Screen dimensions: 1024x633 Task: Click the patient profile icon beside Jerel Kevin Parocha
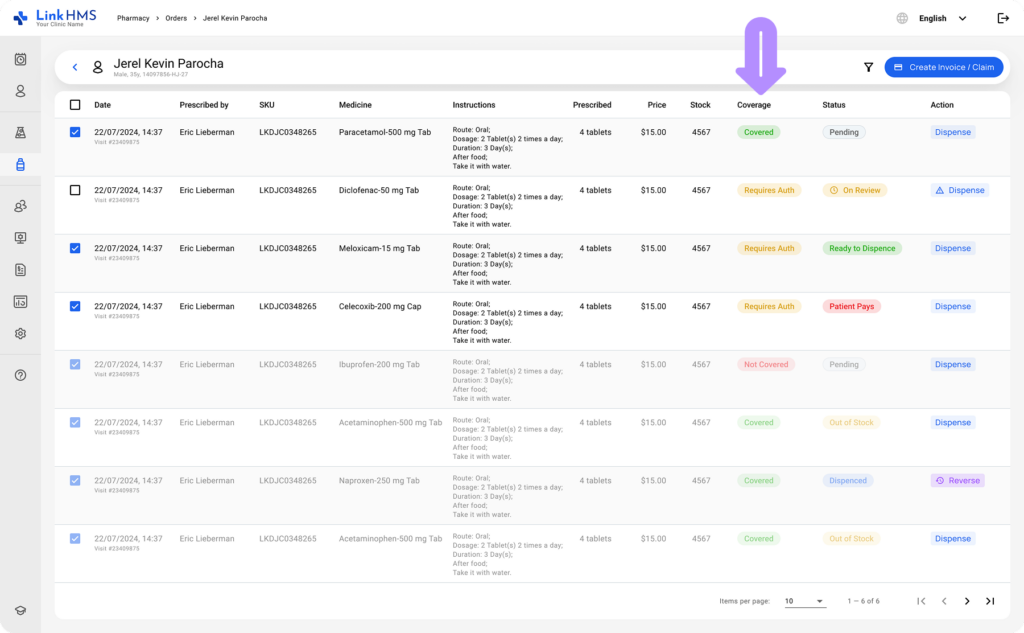coord(97,67)
